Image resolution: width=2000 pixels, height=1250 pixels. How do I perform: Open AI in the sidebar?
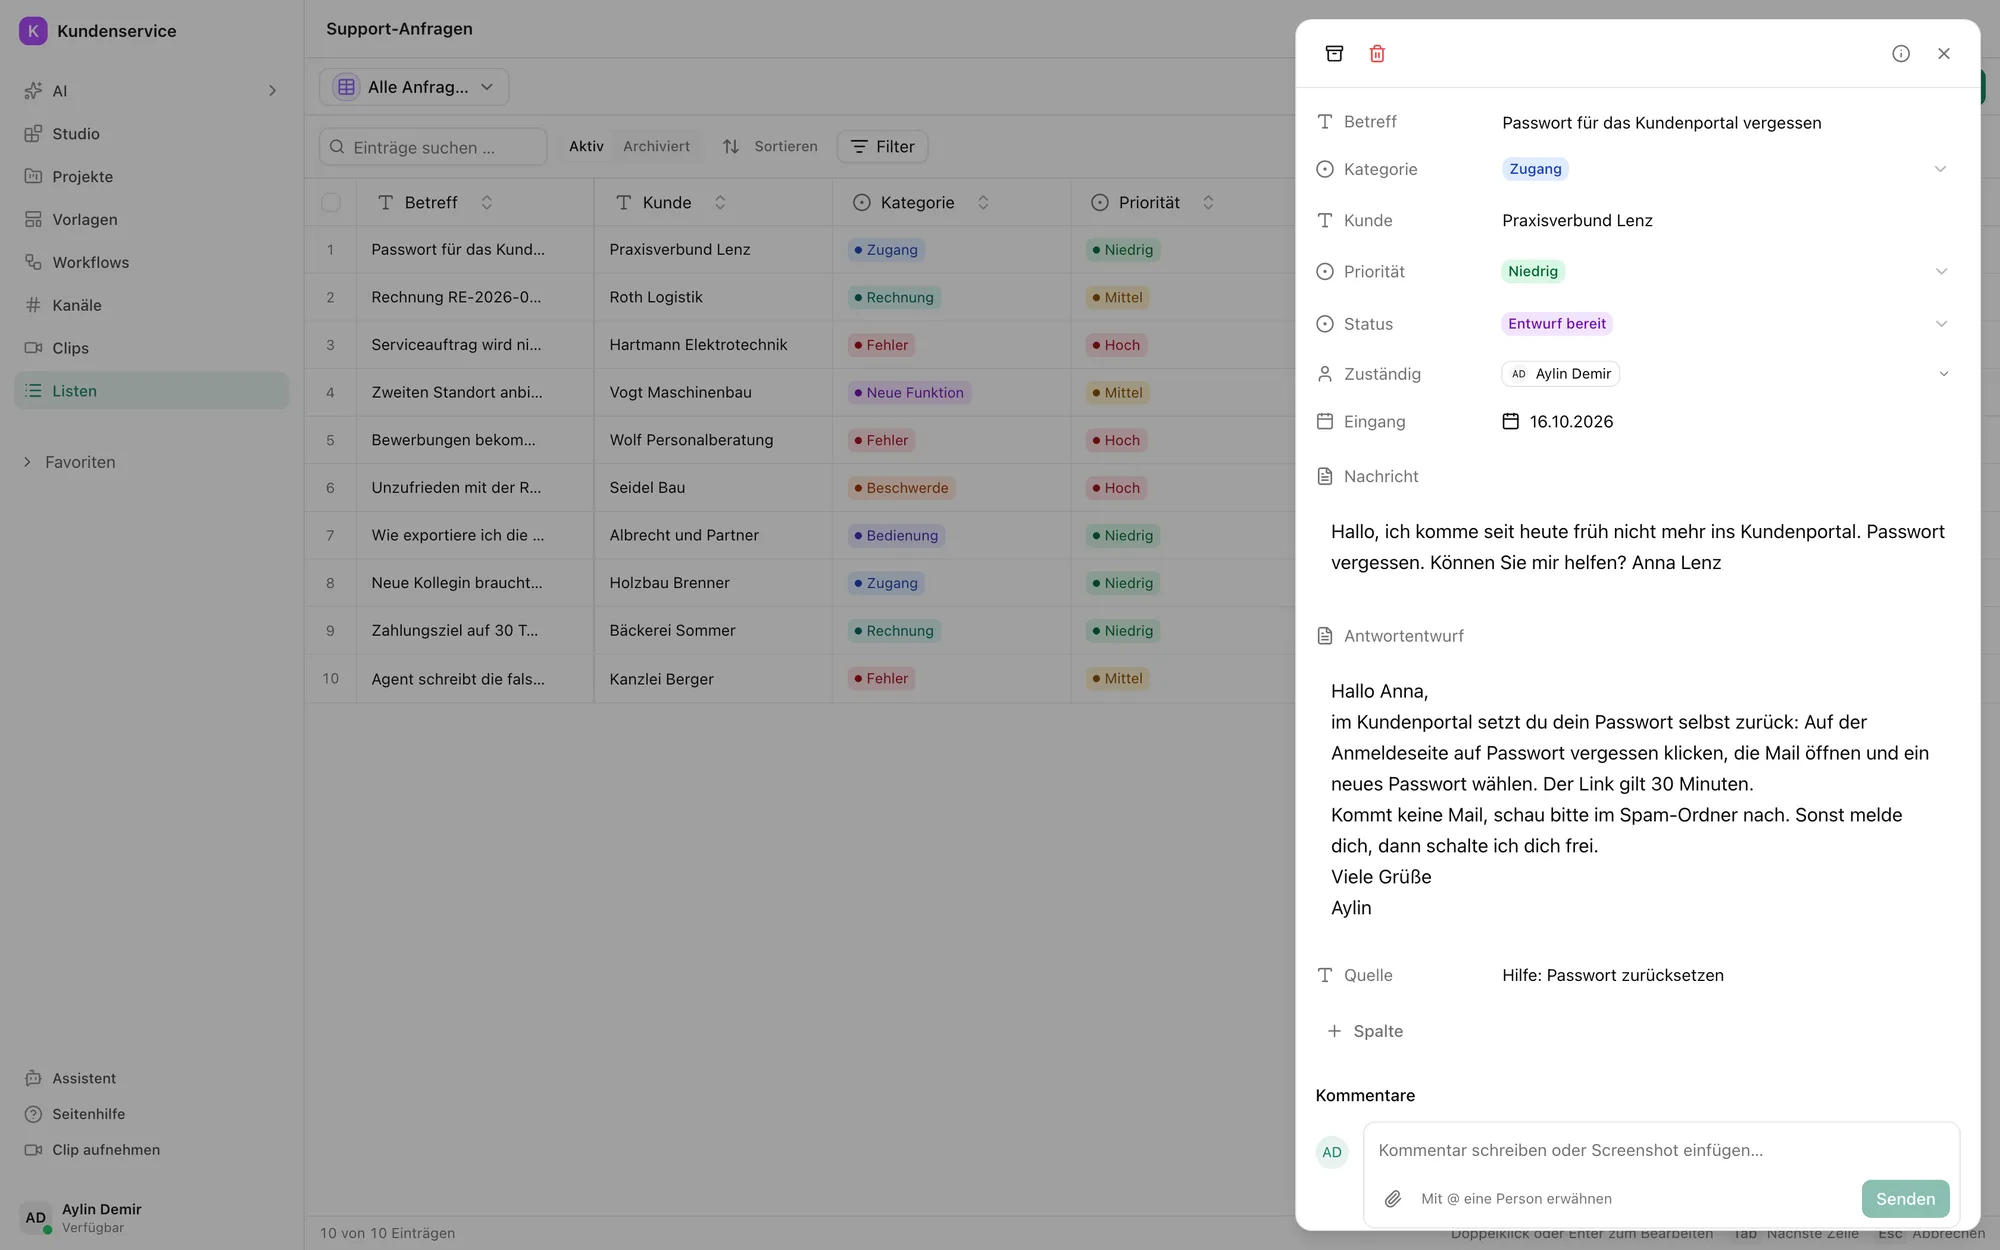coord(150,91)
